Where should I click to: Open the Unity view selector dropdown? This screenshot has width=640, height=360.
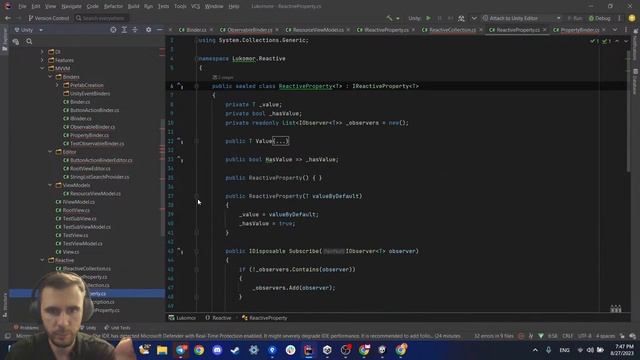(29, 30)
